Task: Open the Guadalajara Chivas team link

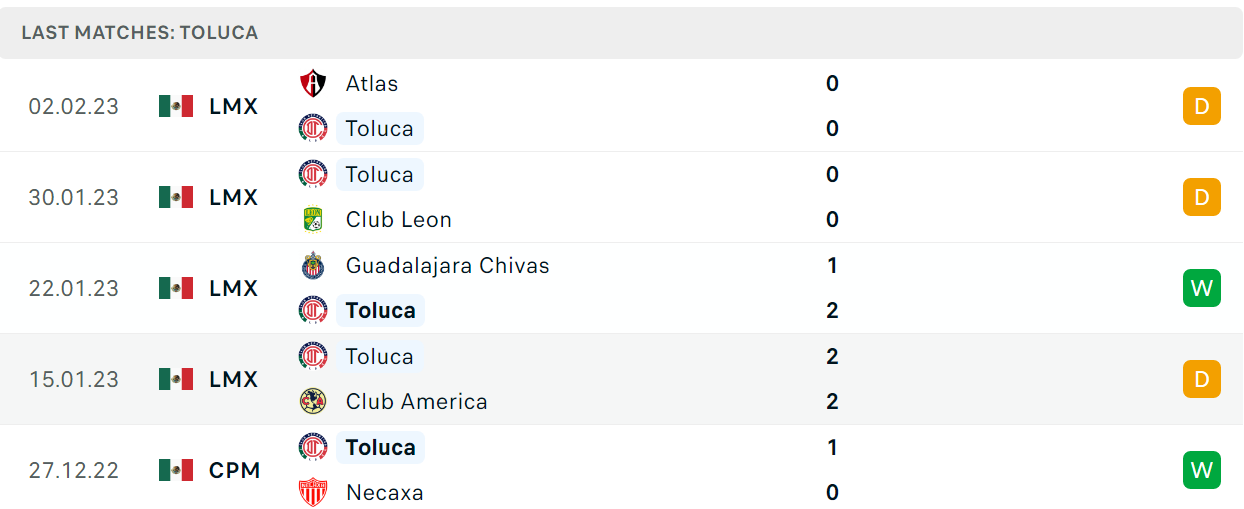Action: (447, 265)
